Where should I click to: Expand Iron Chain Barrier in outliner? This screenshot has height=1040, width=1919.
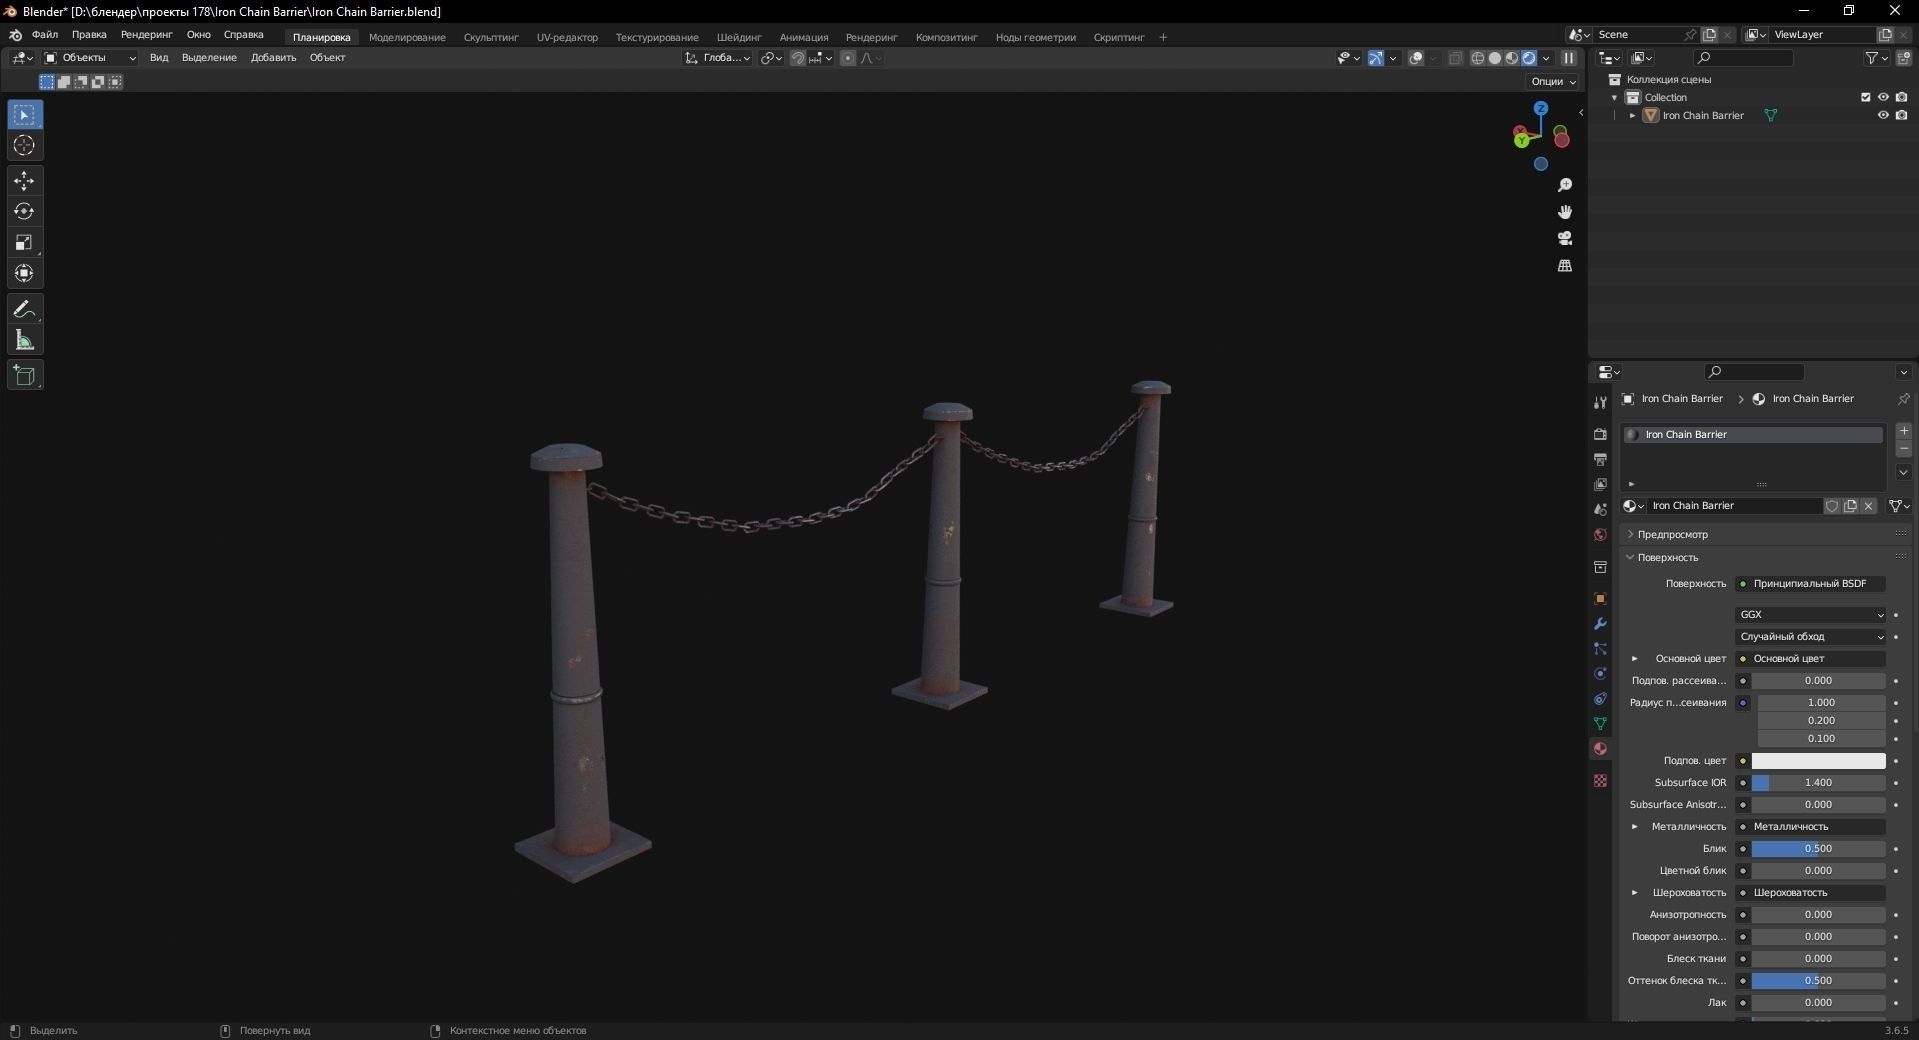click(1633, 115)
